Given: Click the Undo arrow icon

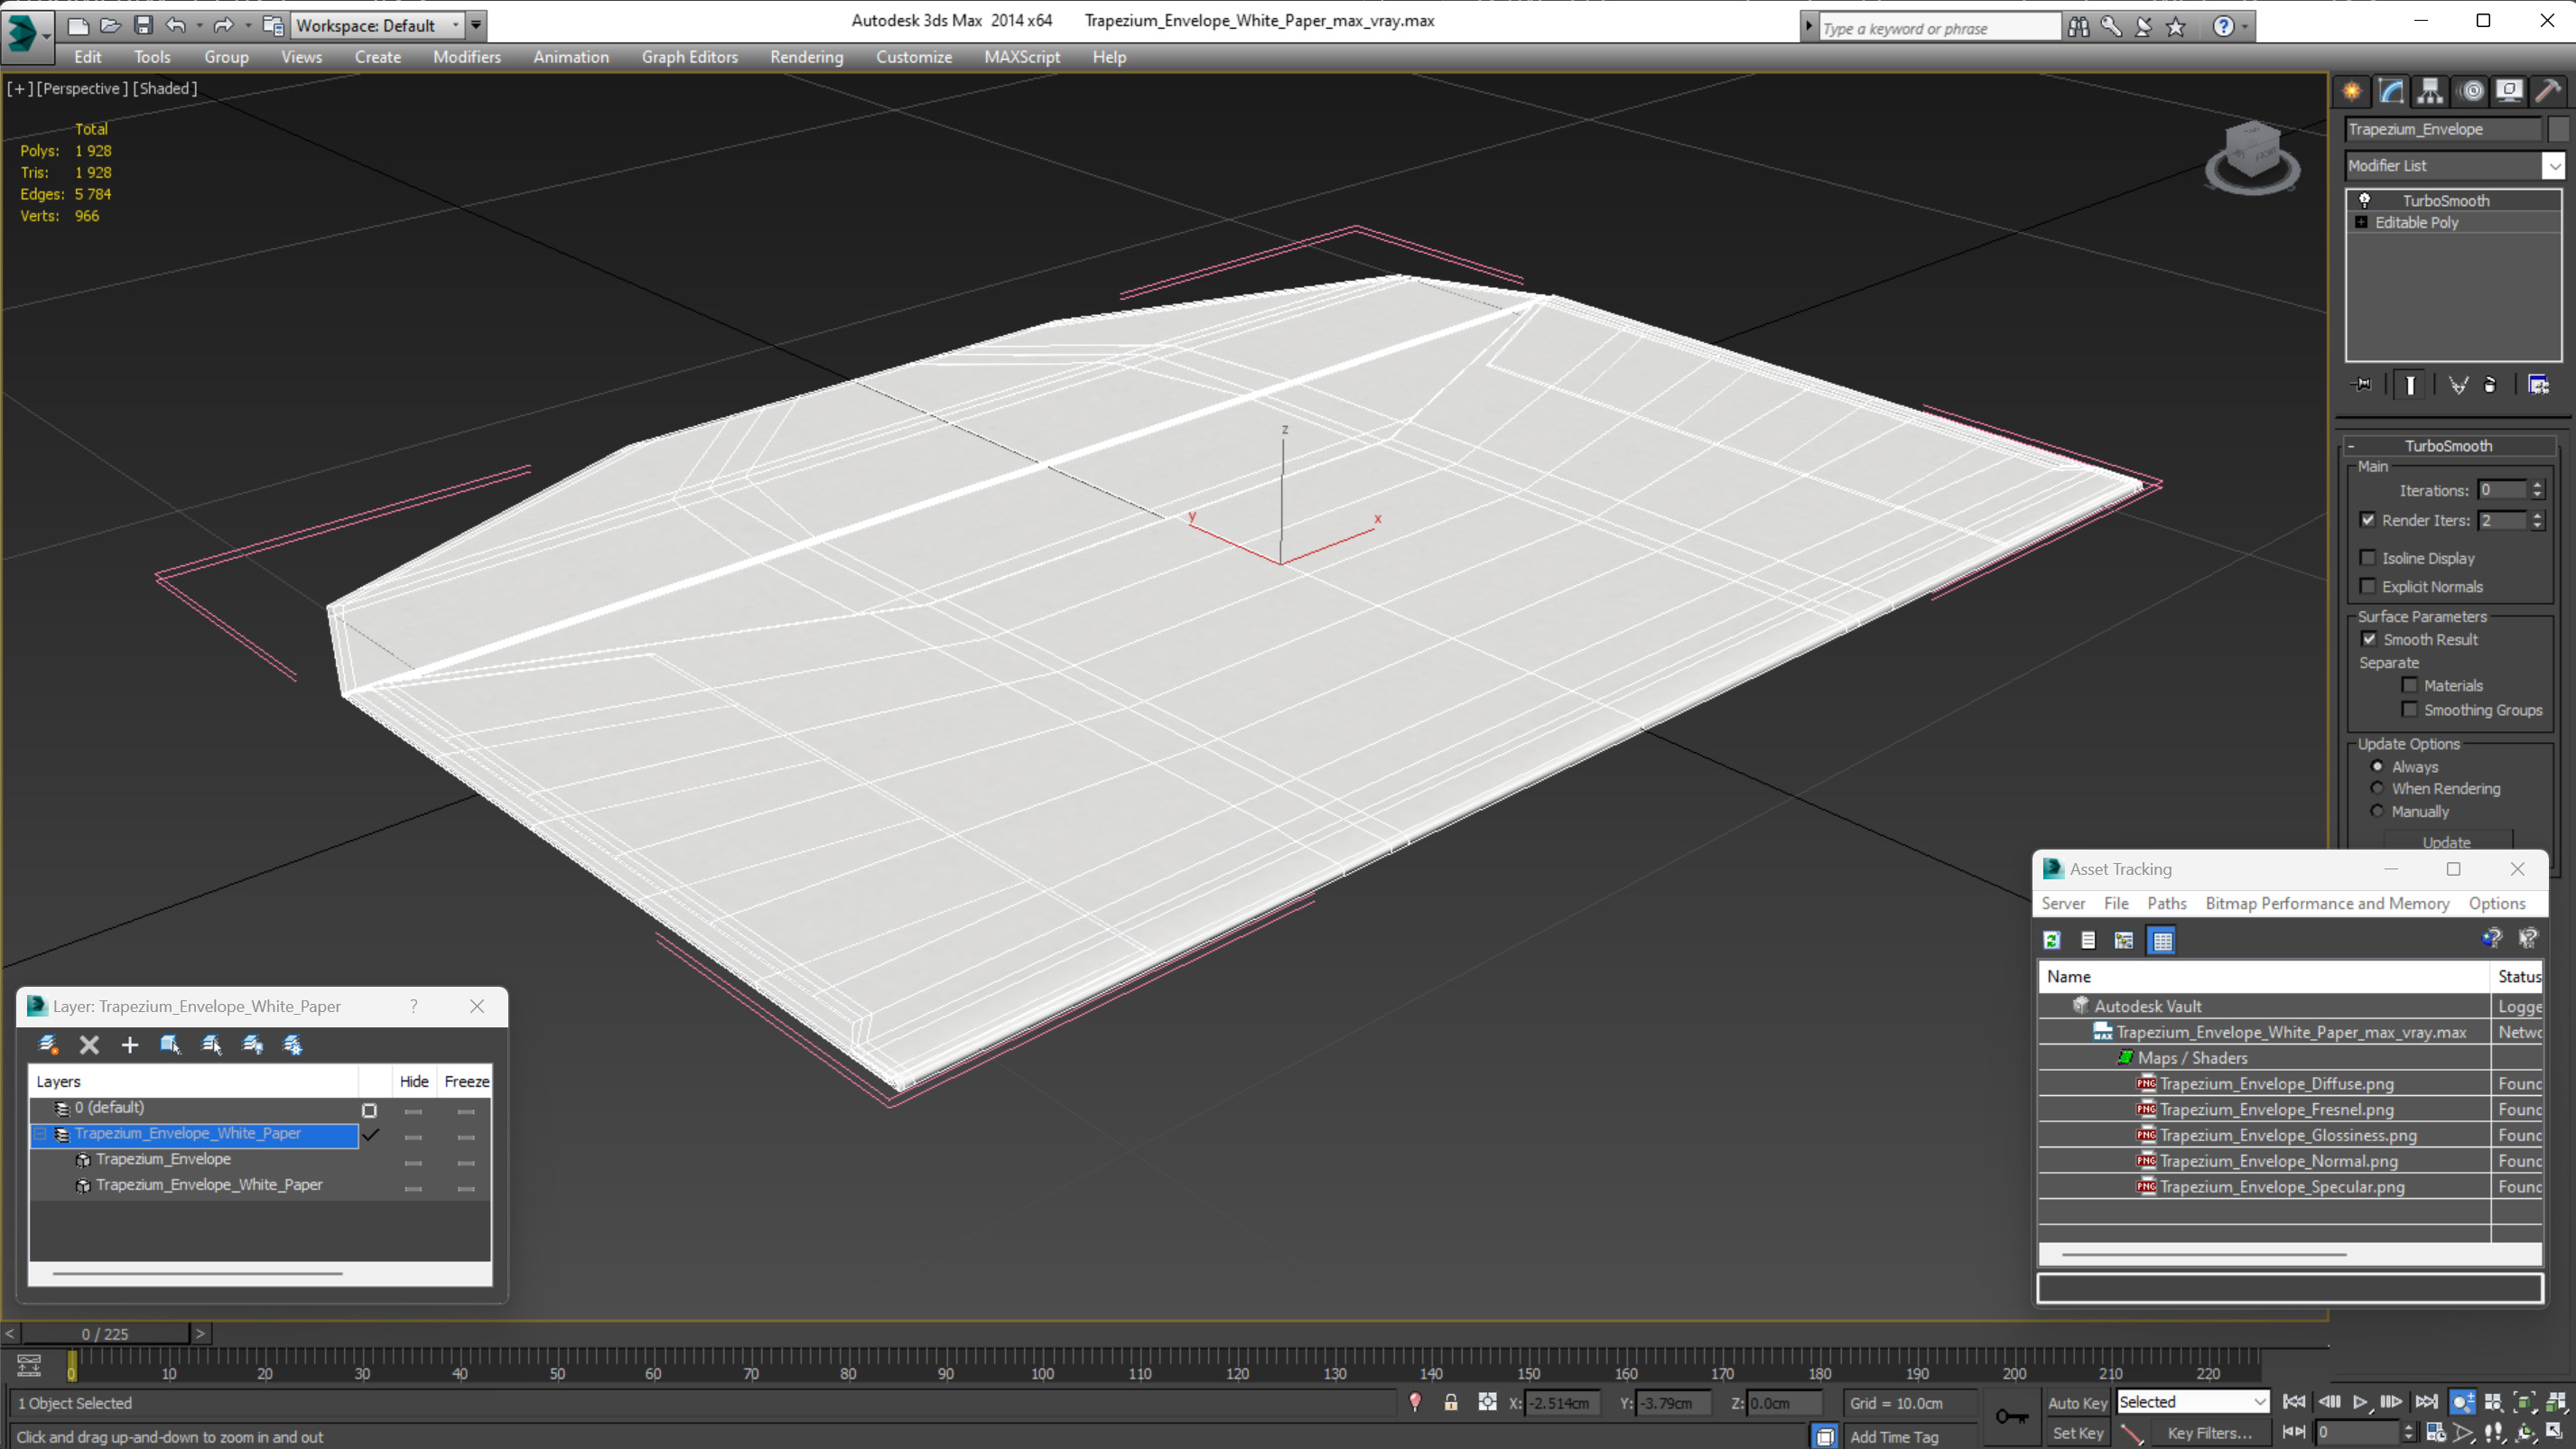Looking at the screenshot, I should point(175,25).
